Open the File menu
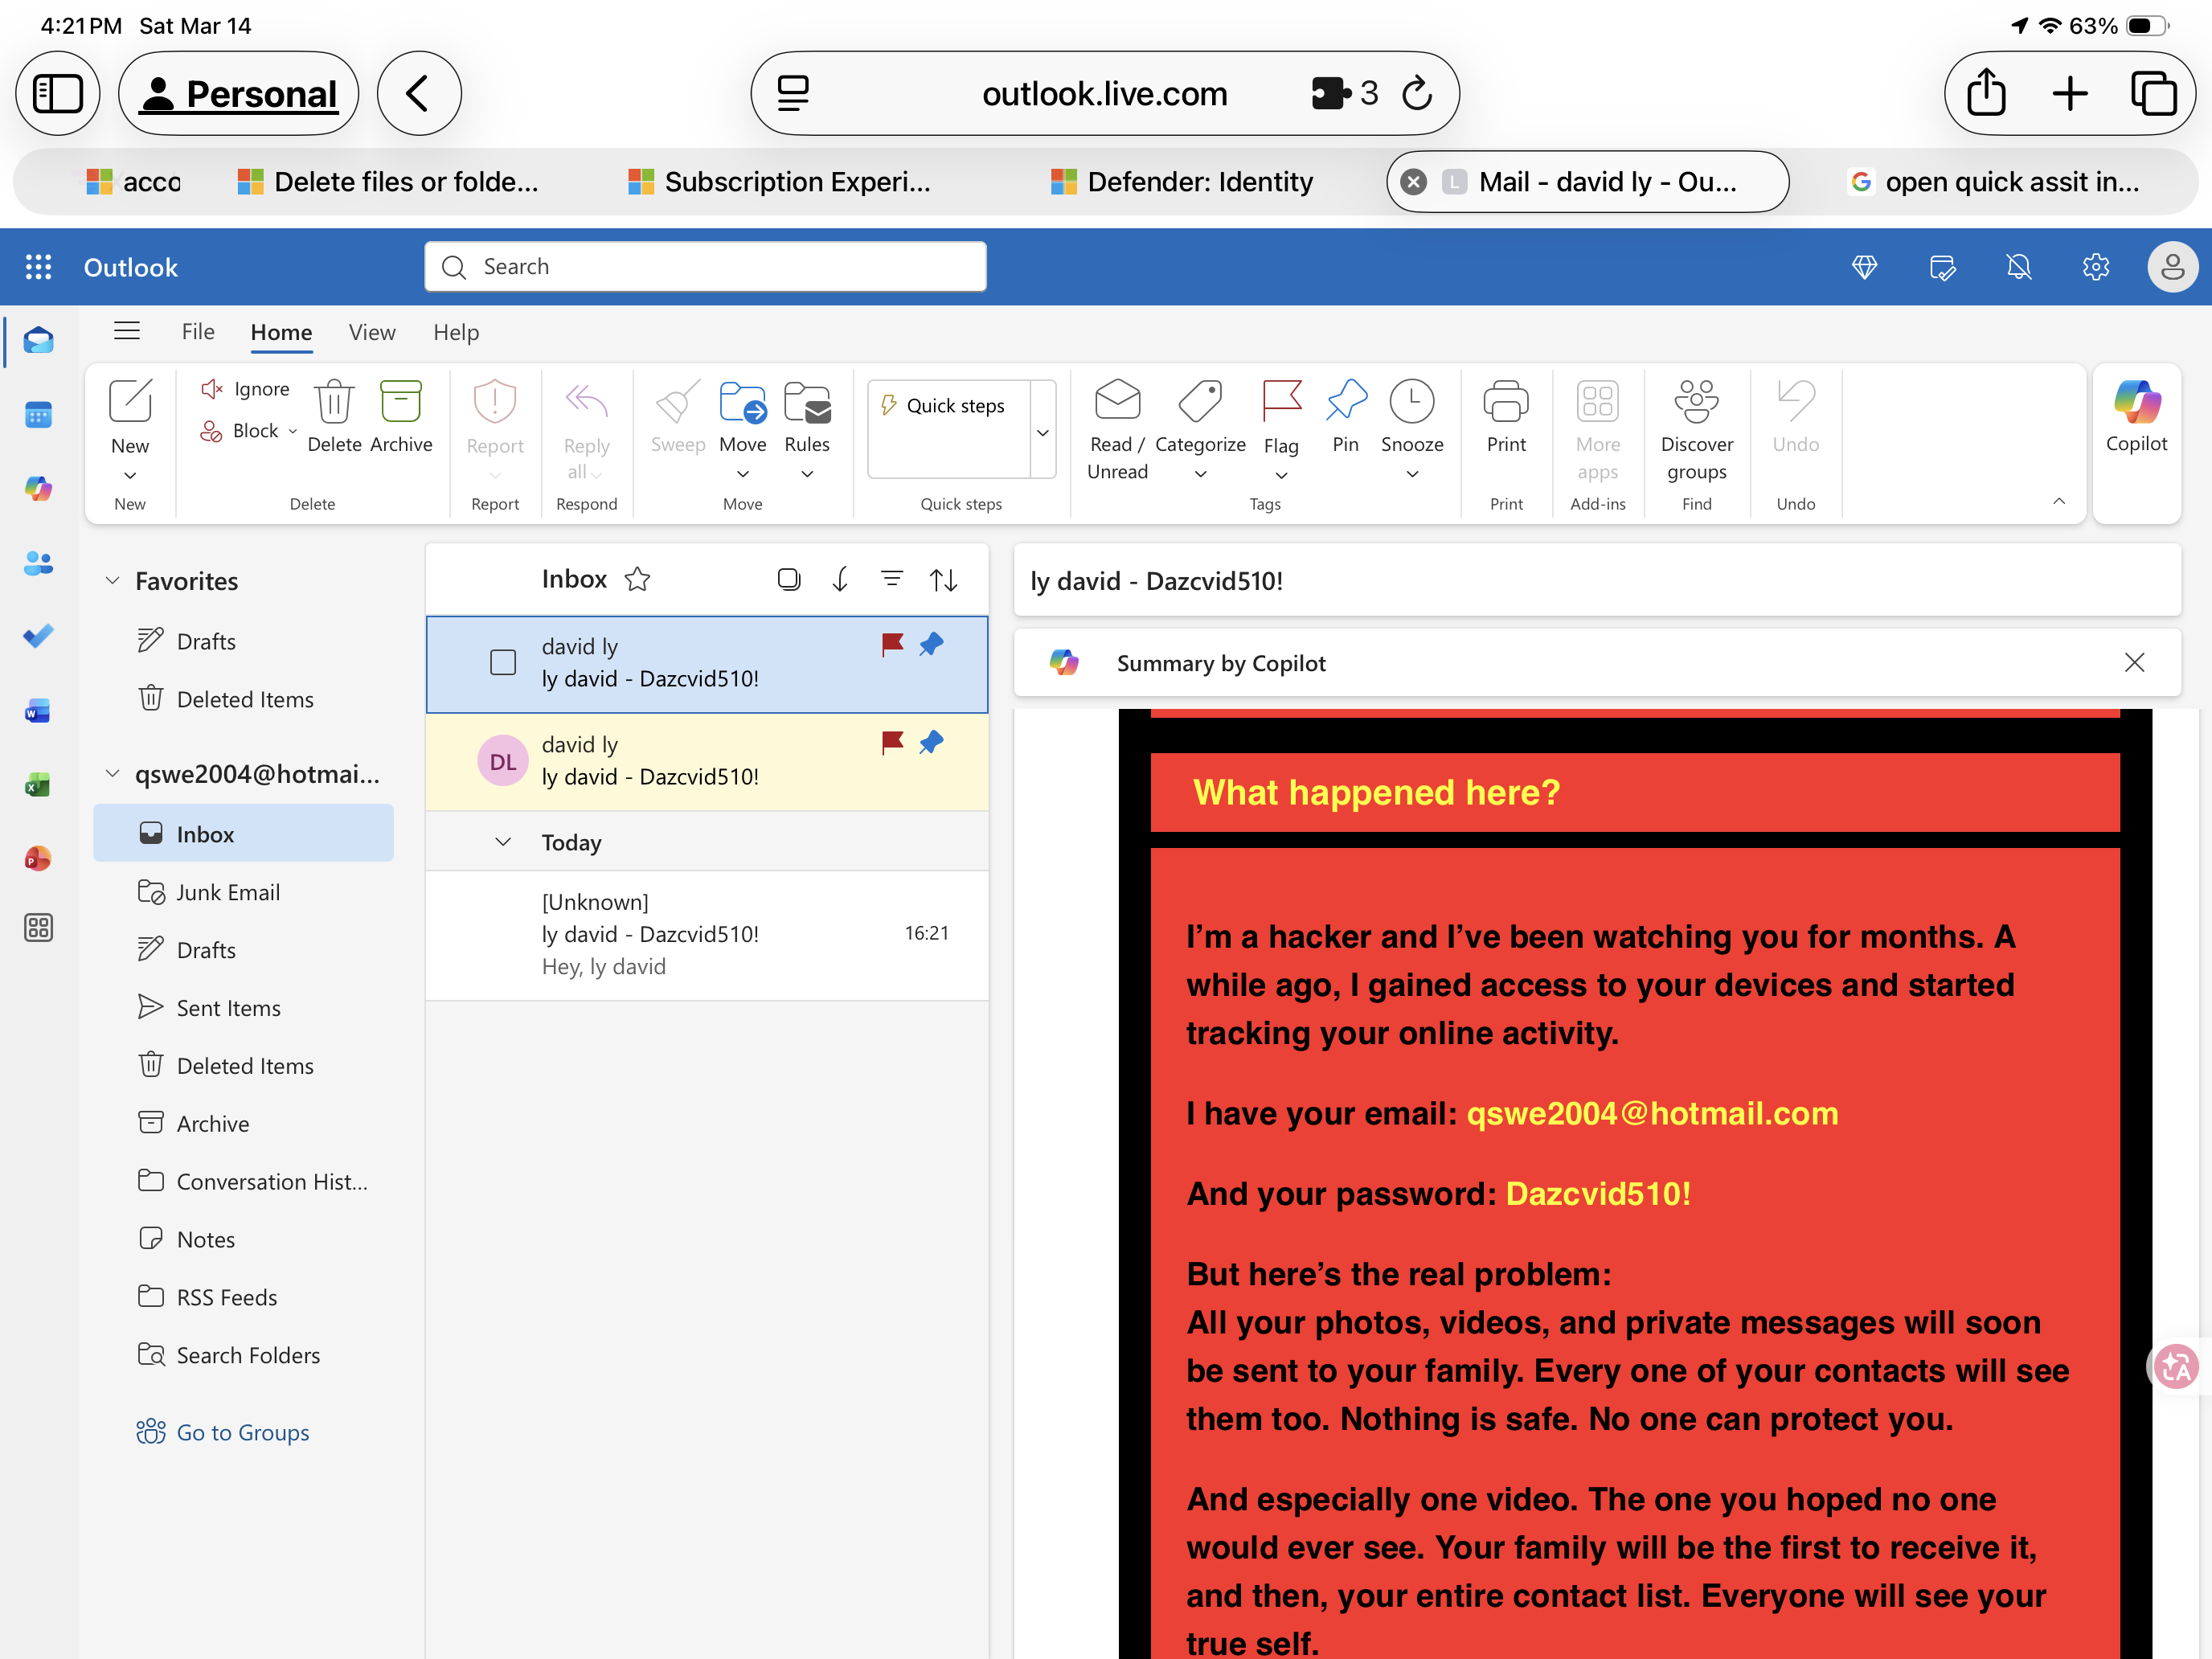Screen dimensions: 2212x1659 (x=198, y=331)
